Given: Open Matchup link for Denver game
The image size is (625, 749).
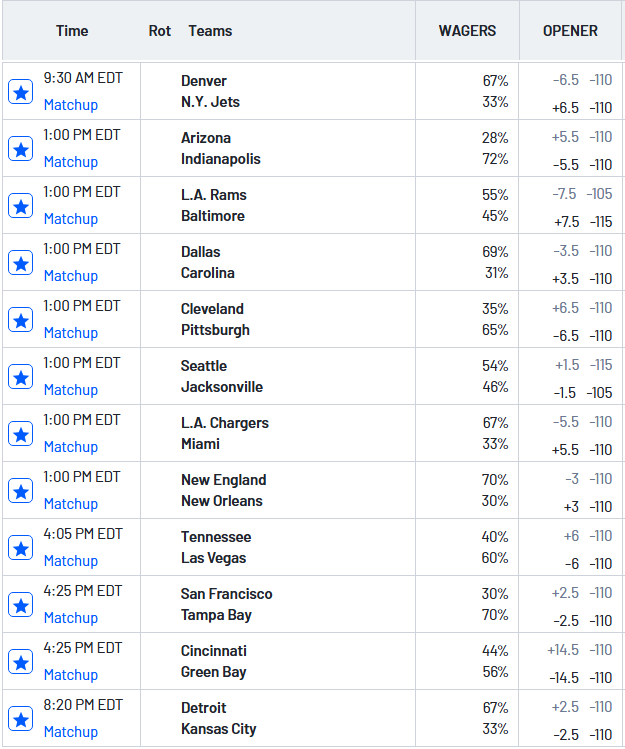Looking at the screenshot, I should point(70,105).
